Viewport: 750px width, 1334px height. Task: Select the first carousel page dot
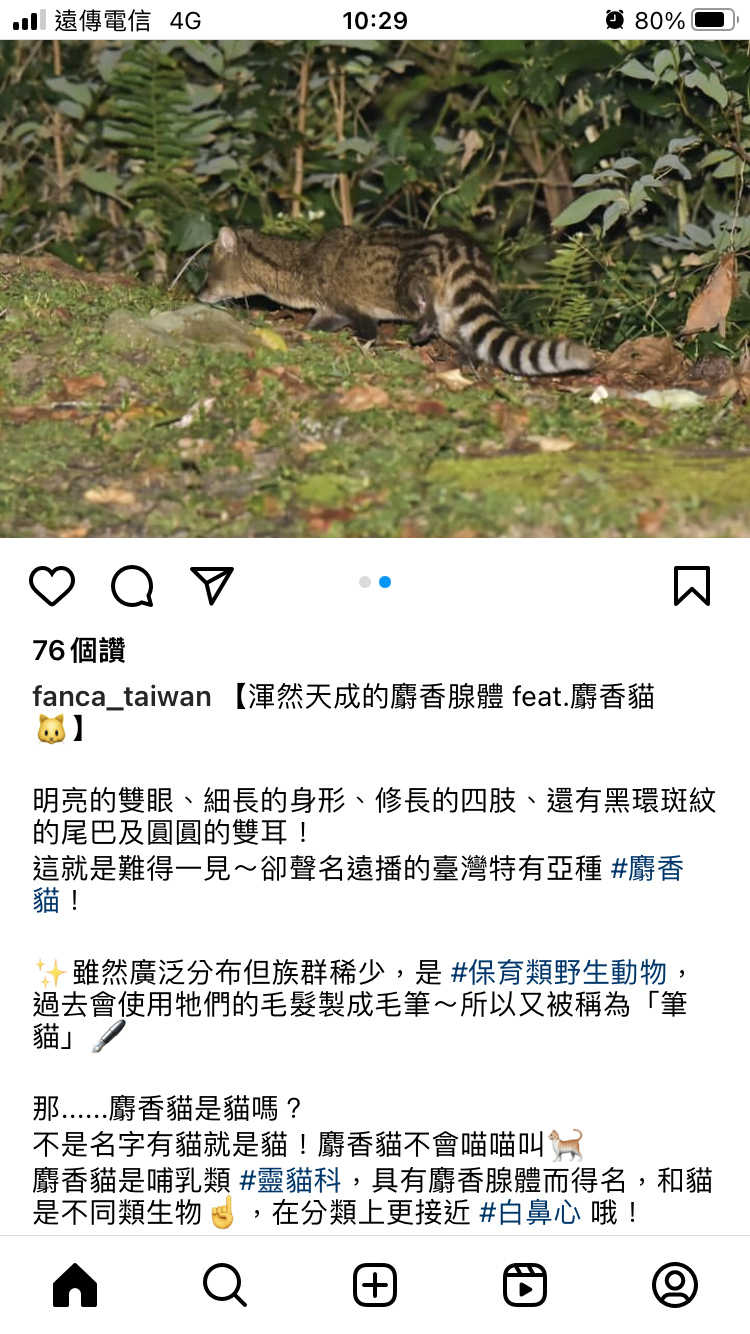coord(365,582)
